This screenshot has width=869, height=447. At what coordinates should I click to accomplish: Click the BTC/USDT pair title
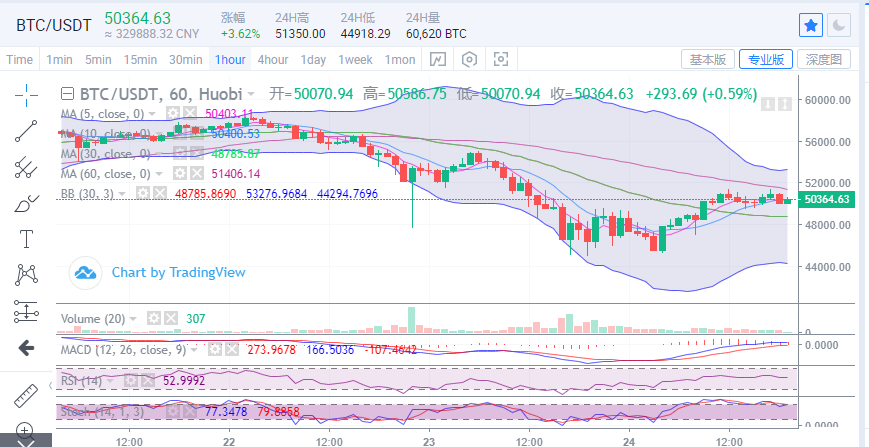(53, 25)
